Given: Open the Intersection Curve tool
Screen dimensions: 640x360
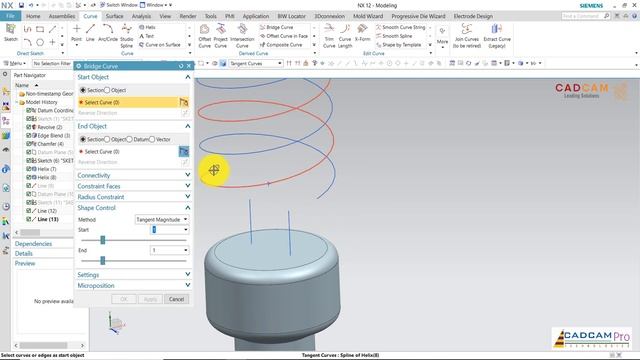Looking at the screenshot, I should [242, 36].
